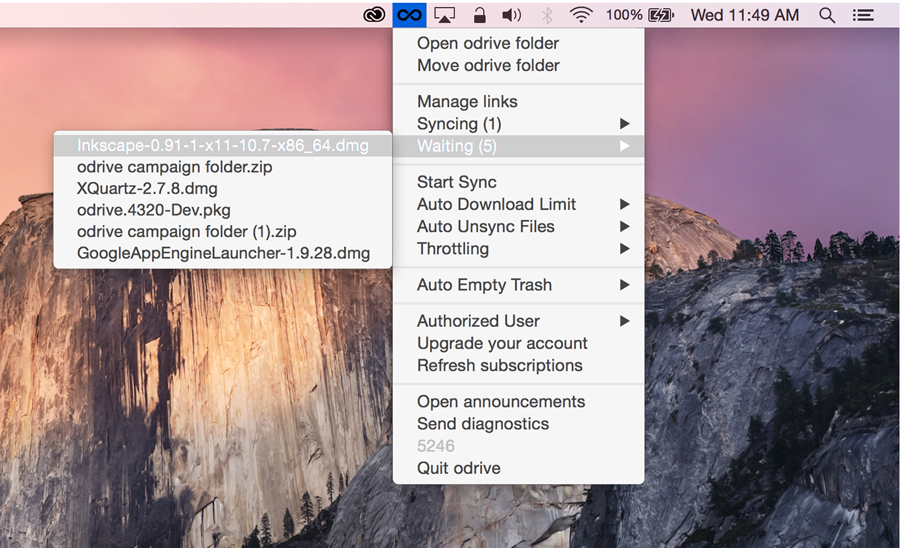Expand Auto Download Limit submenu arrow
Viewport: 900px width, 548px height.
click(625, 204)
